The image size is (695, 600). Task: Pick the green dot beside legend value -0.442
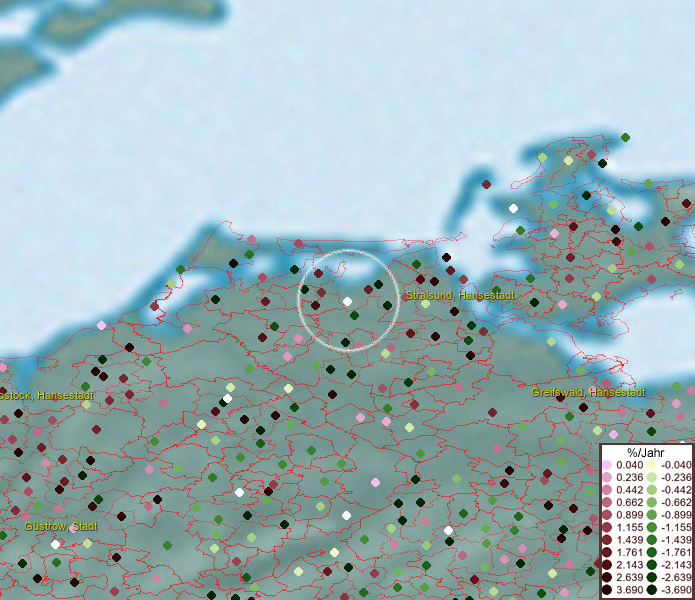652,490
